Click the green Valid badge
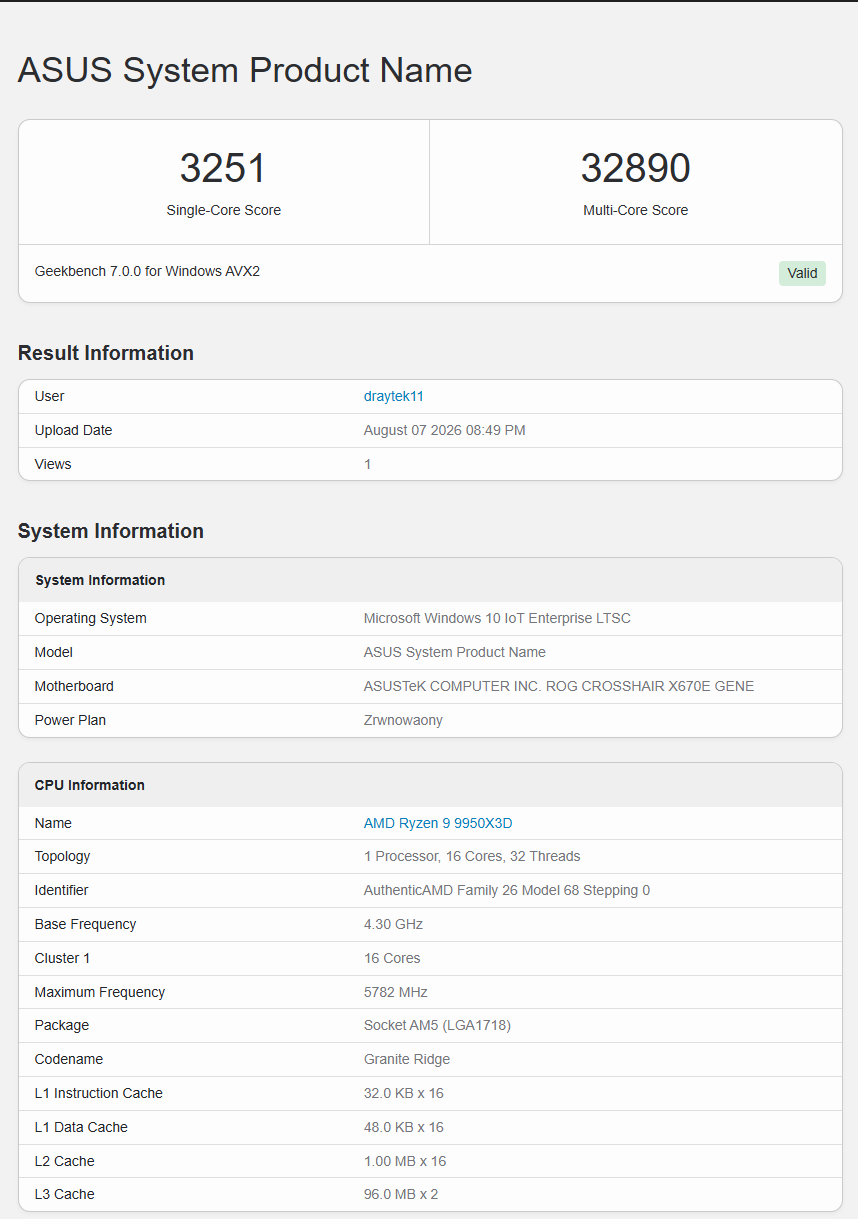The width and height of the screenshot is (858, 1219). [802, 273]
